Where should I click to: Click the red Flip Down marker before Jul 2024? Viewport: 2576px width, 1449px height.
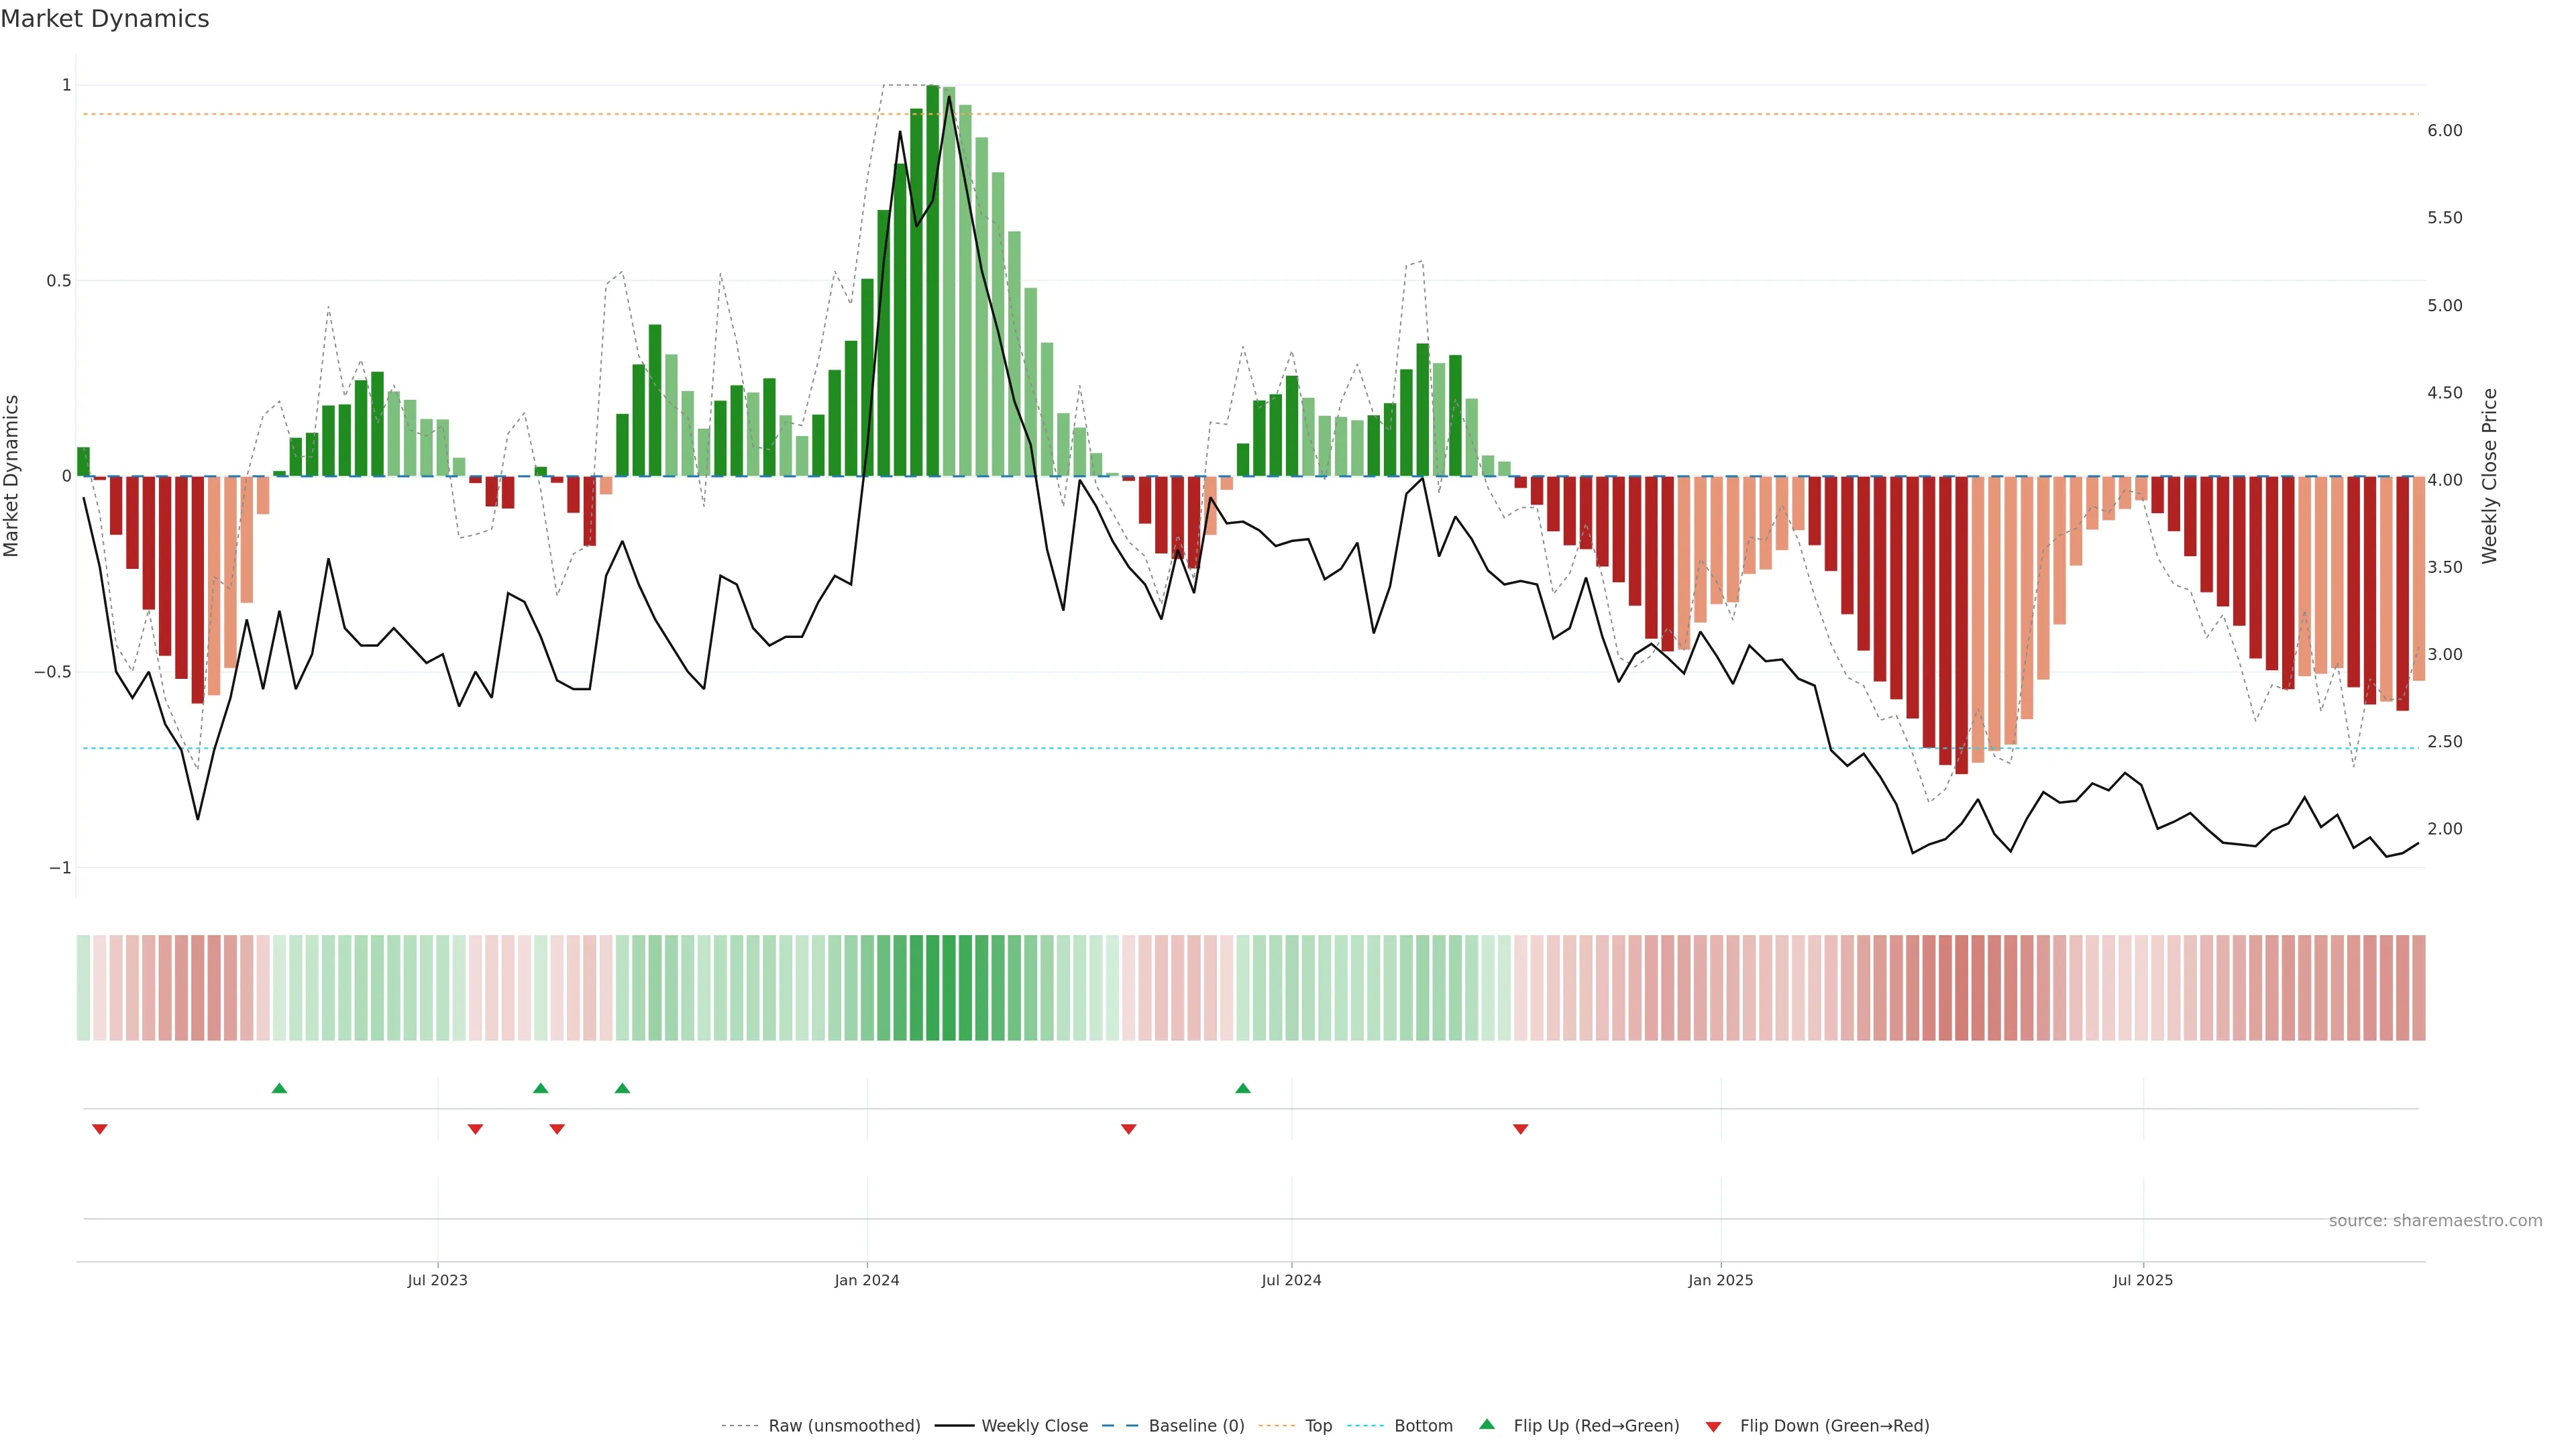pos(1128,1129)
